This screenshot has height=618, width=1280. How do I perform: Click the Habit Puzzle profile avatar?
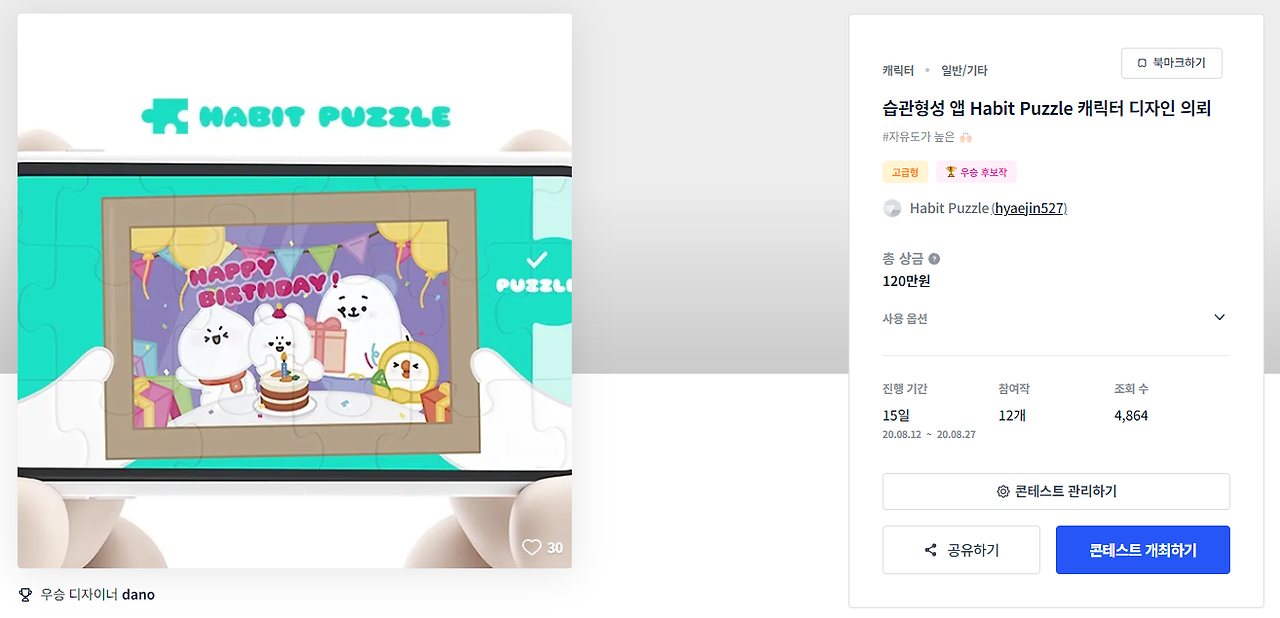[892, 208]
